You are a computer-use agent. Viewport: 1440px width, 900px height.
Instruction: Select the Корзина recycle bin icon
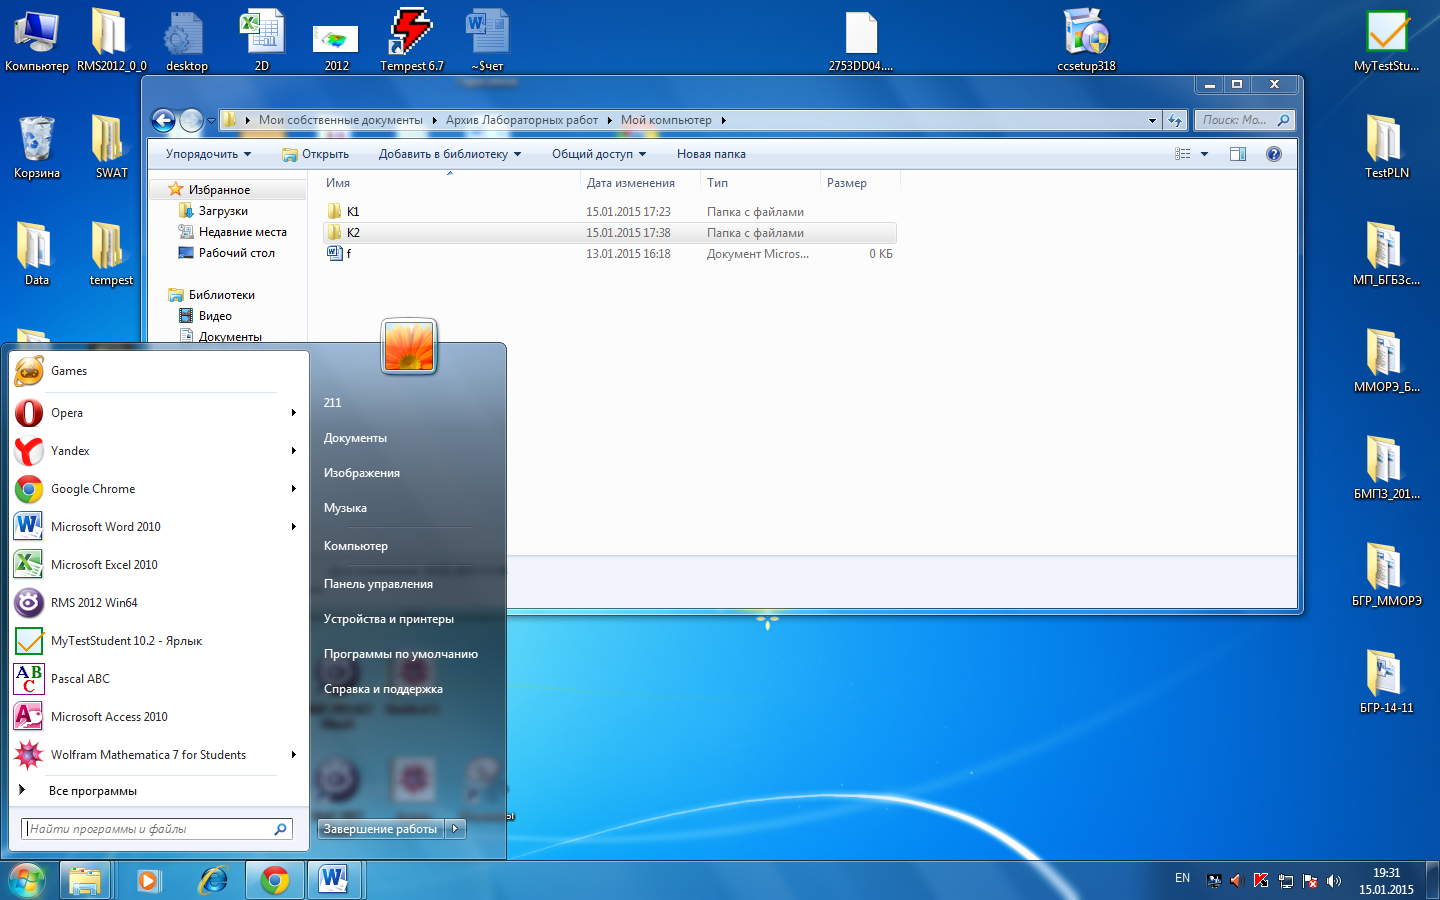[37, 147]
